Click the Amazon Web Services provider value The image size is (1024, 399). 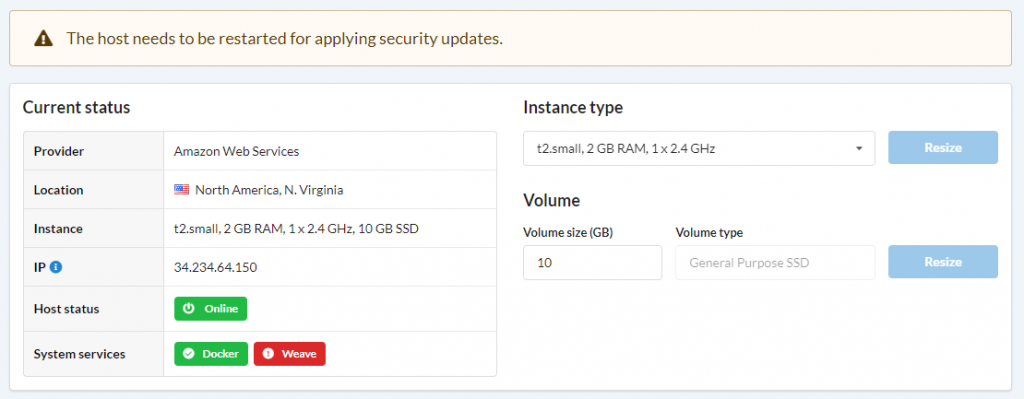click(236, 152)
